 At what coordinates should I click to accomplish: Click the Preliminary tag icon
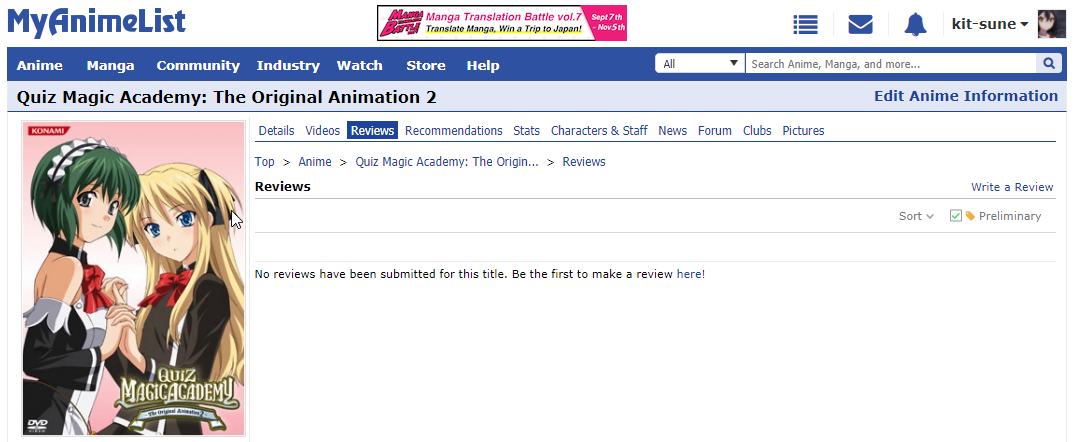pos(970,216)
